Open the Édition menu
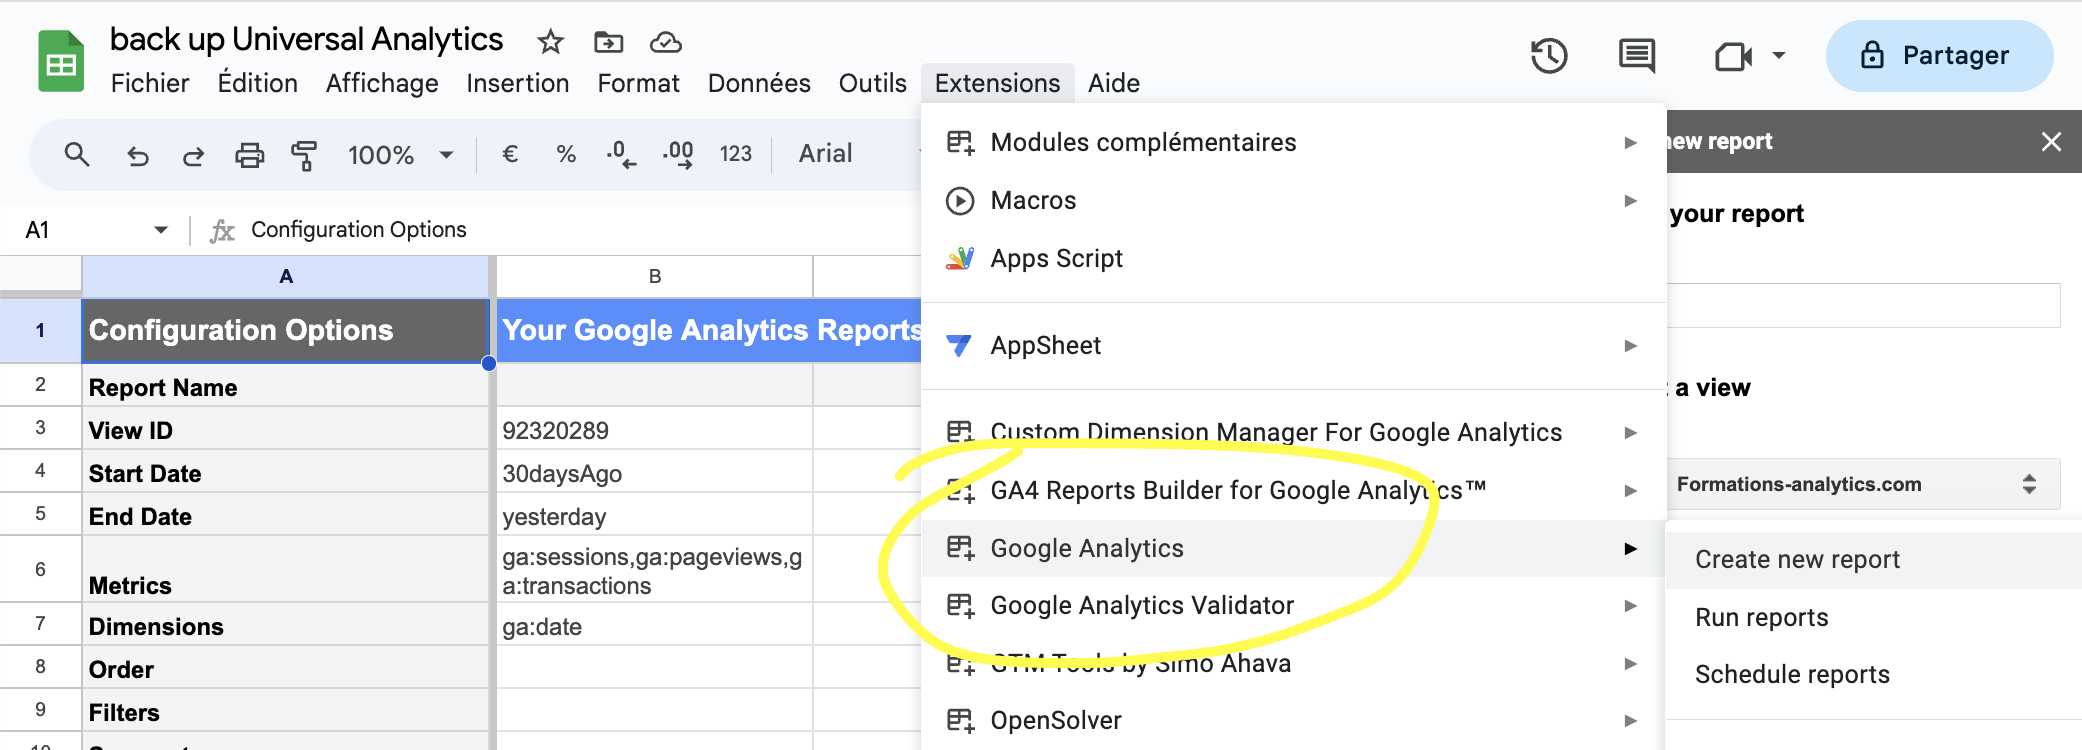 click(258, 83)
